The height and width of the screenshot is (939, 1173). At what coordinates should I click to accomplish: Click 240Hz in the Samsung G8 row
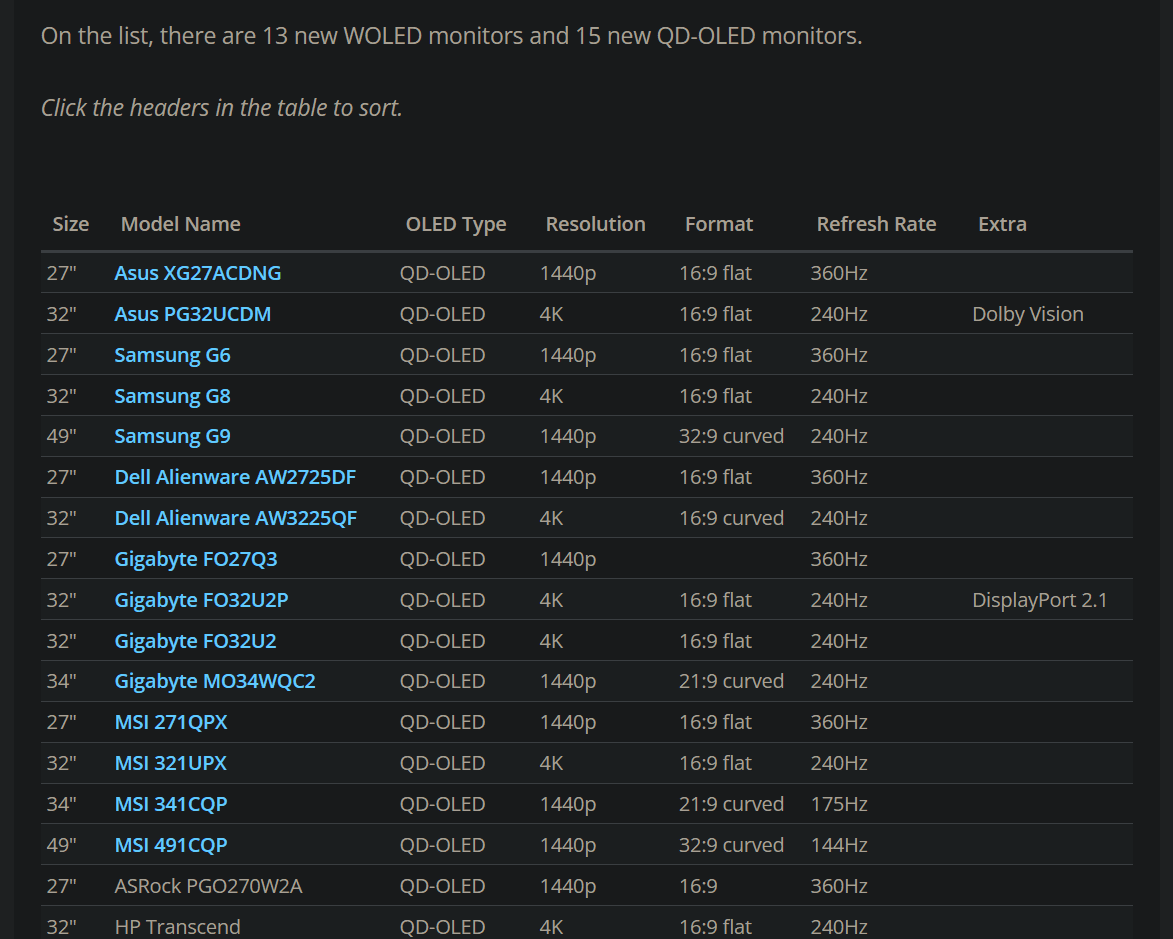coord(839,396)
